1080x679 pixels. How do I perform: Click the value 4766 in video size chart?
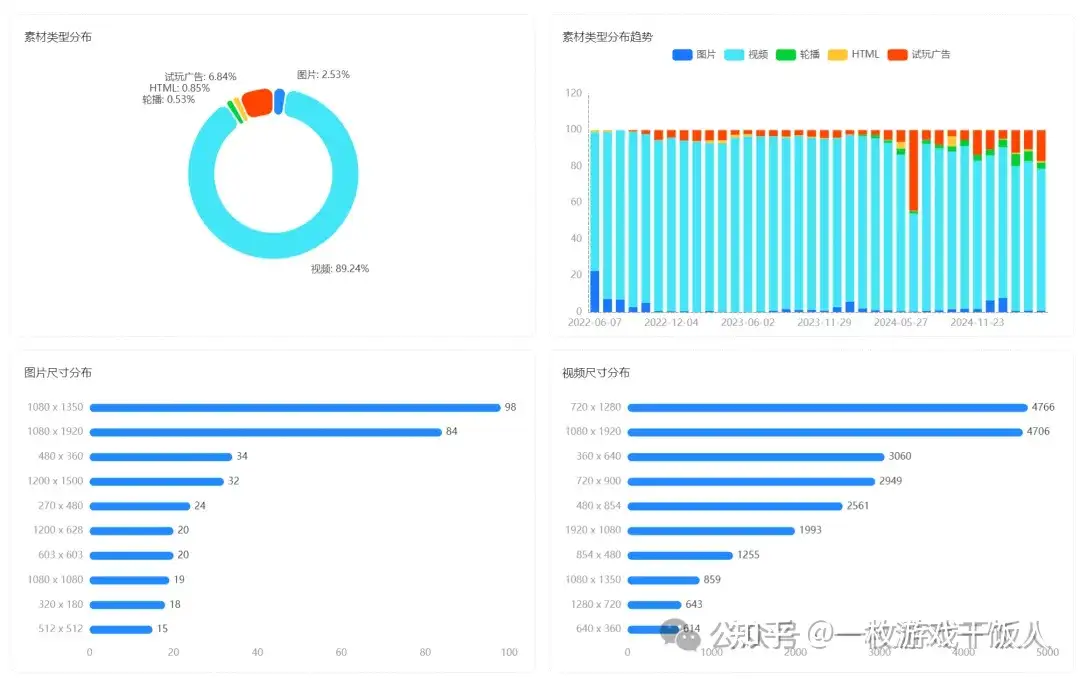click(1043, 407)
